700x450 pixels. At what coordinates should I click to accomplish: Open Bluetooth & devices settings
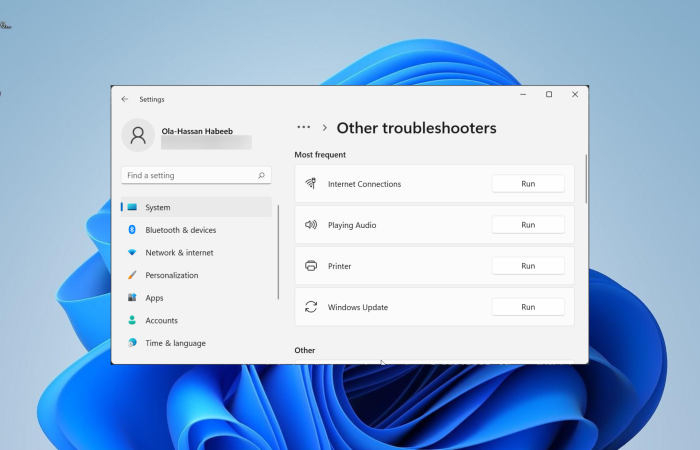[x=196, y=230]
